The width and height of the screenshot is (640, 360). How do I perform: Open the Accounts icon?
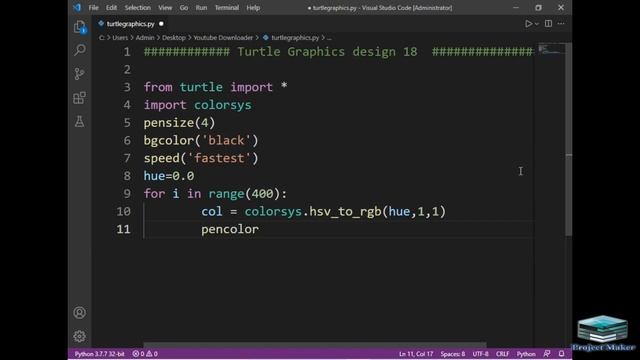pos(80,313)
